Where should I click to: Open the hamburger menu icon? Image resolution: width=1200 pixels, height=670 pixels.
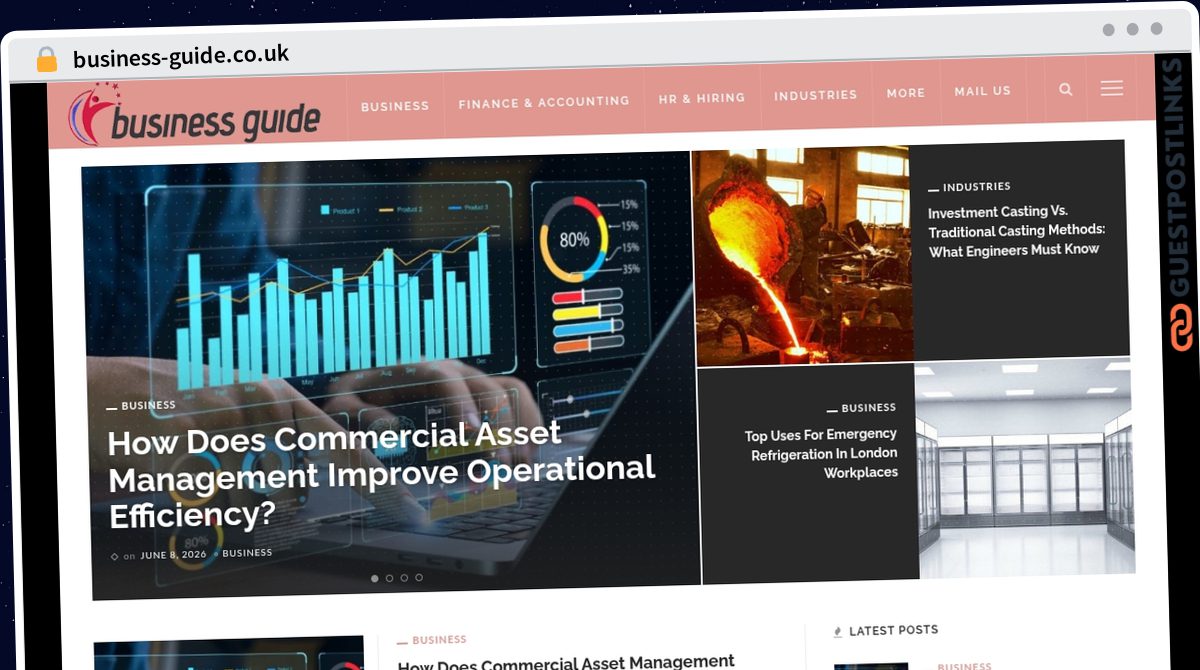pos(1112,88)
